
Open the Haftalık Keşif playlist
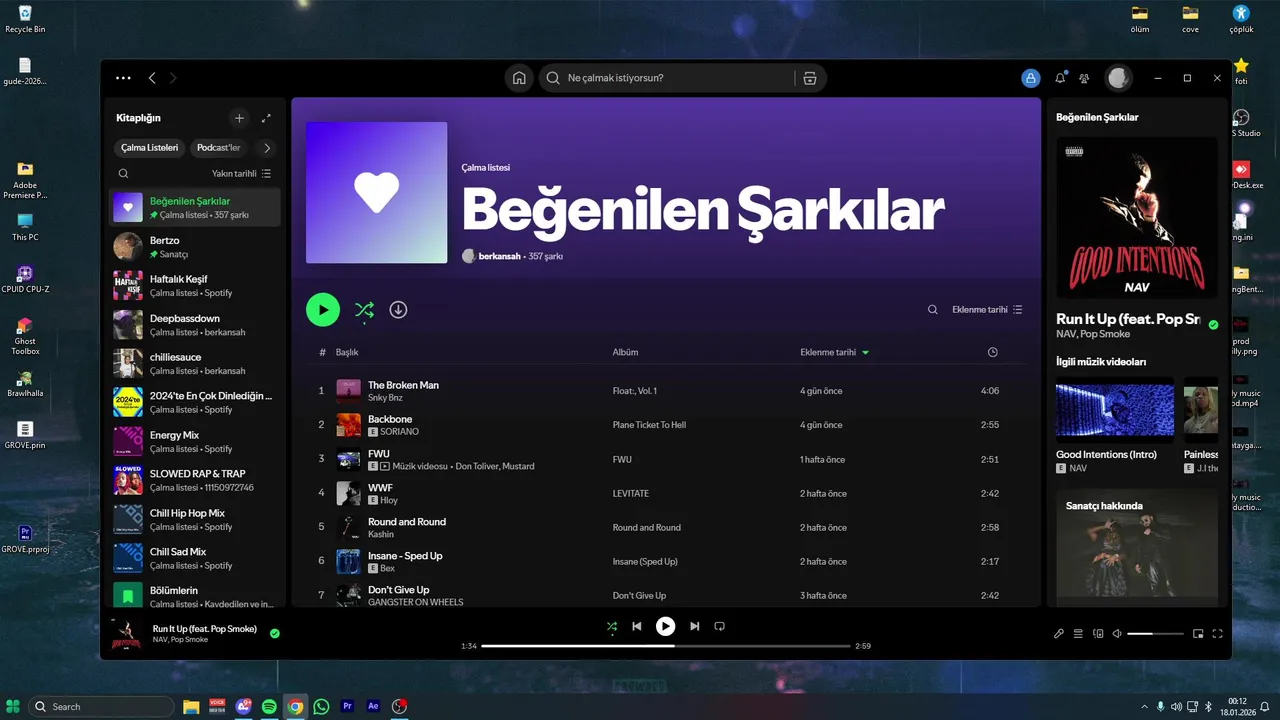[195, 286]
